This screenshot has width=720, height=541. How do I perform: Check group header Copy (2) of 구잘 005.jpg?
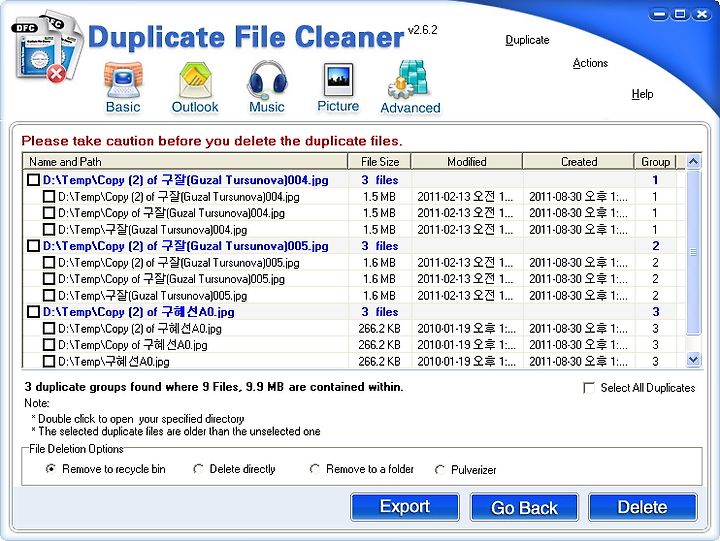tap(33, 246)
